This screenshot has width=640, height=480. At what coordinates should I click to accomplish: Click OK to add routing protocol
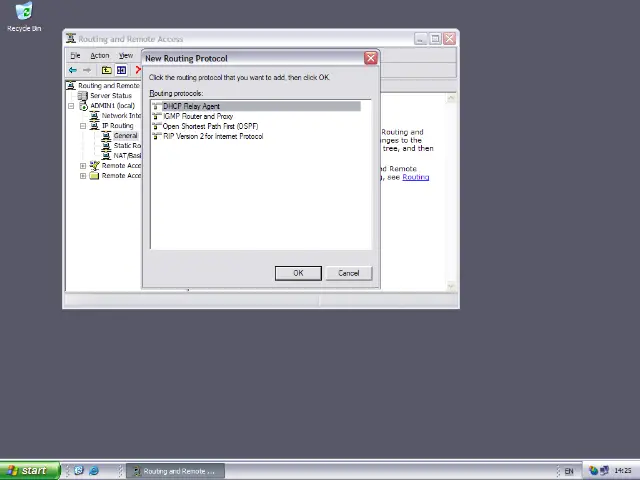pos(297,273)
